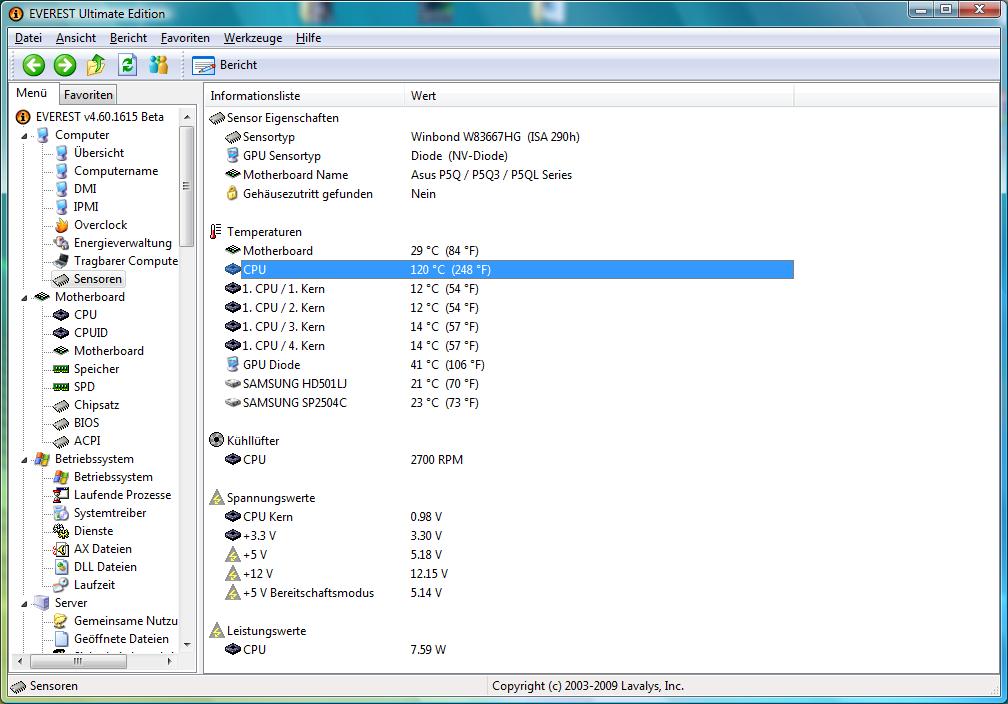Open DLL Dateien tree item
Screen dimensions: 1008x704
[x=105, y=567]
